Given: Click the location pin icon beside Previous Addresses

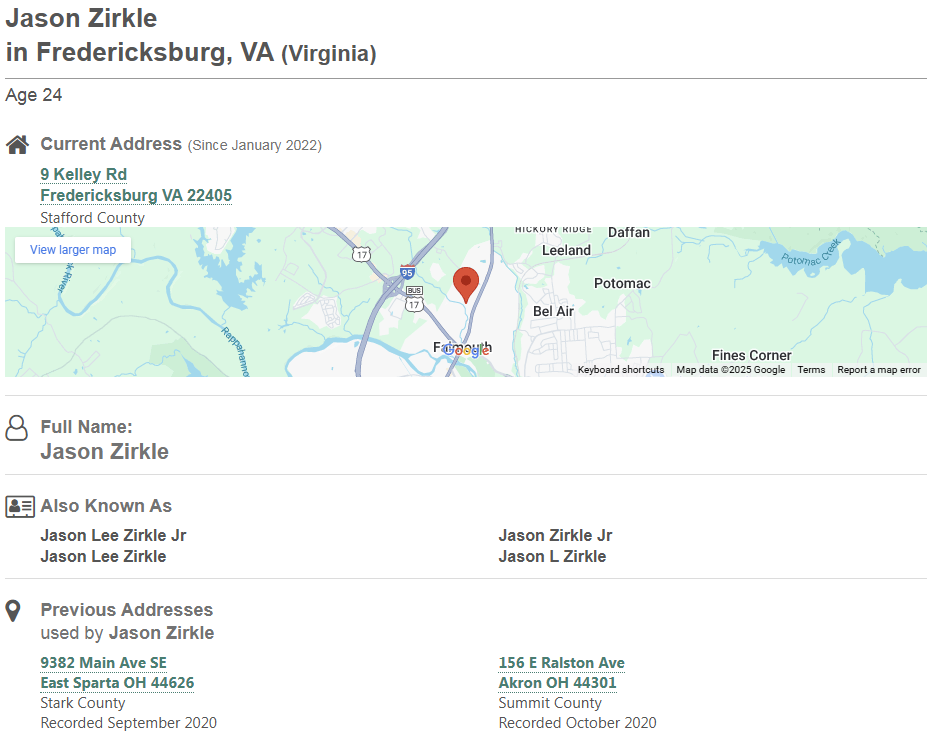Looking at the screenshot, I should pos(13,610).
